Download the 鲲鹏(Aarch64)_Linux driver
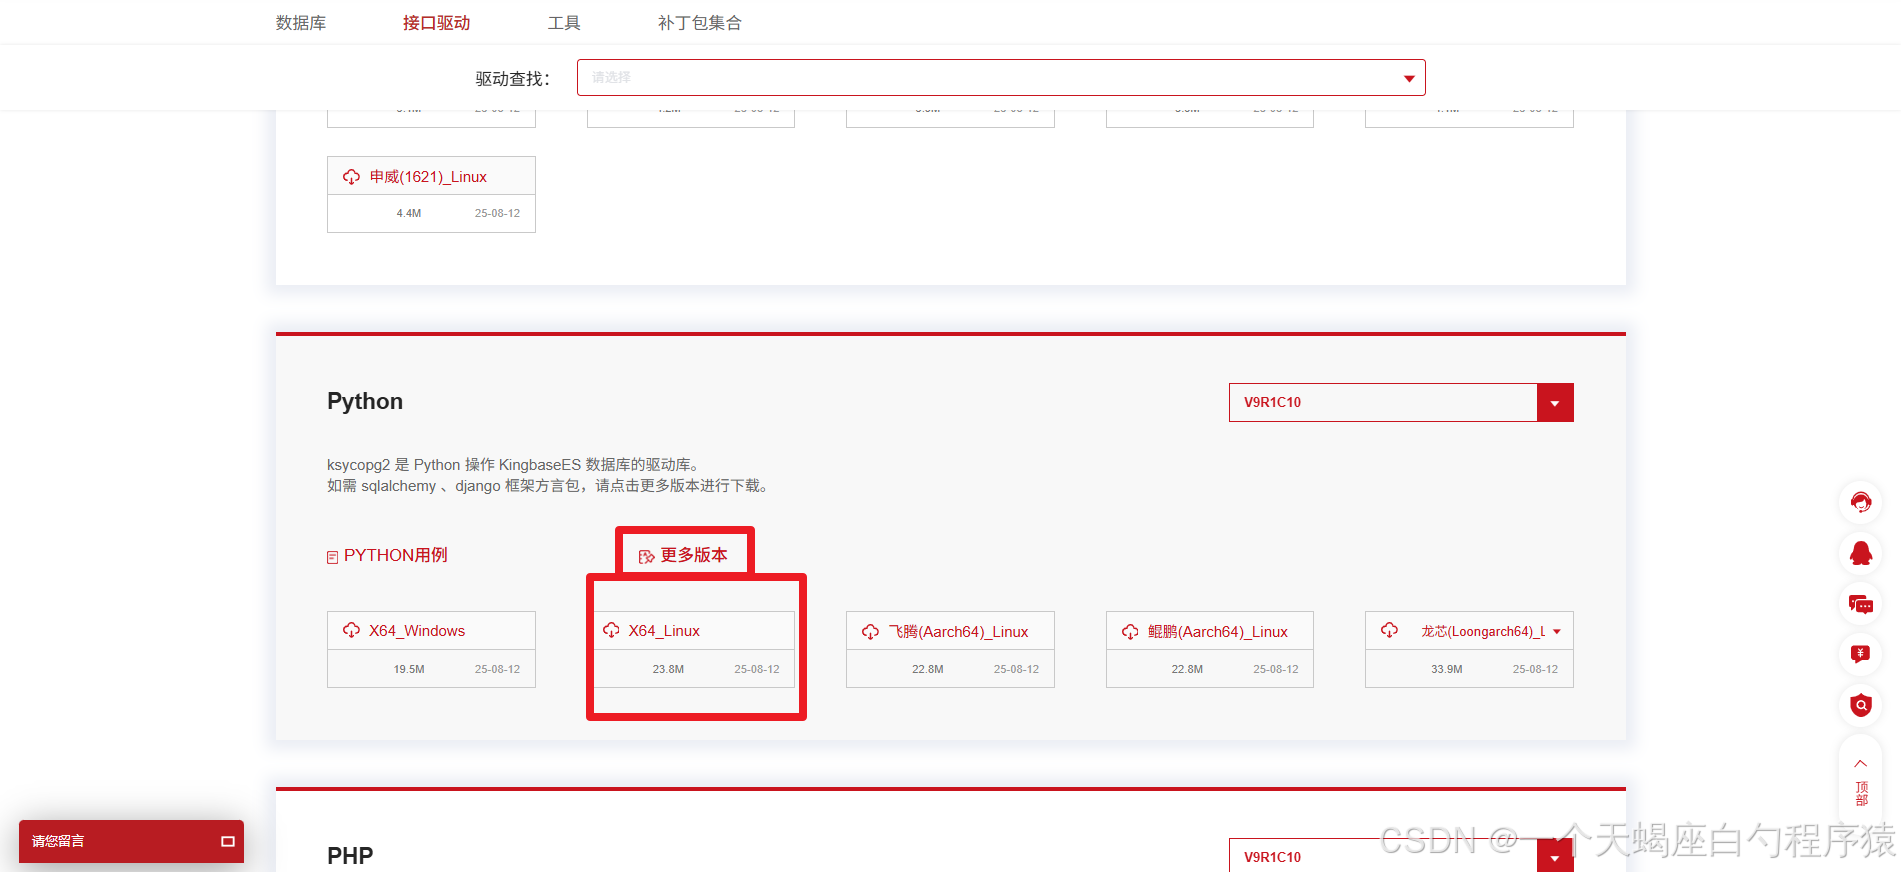 1217,632
